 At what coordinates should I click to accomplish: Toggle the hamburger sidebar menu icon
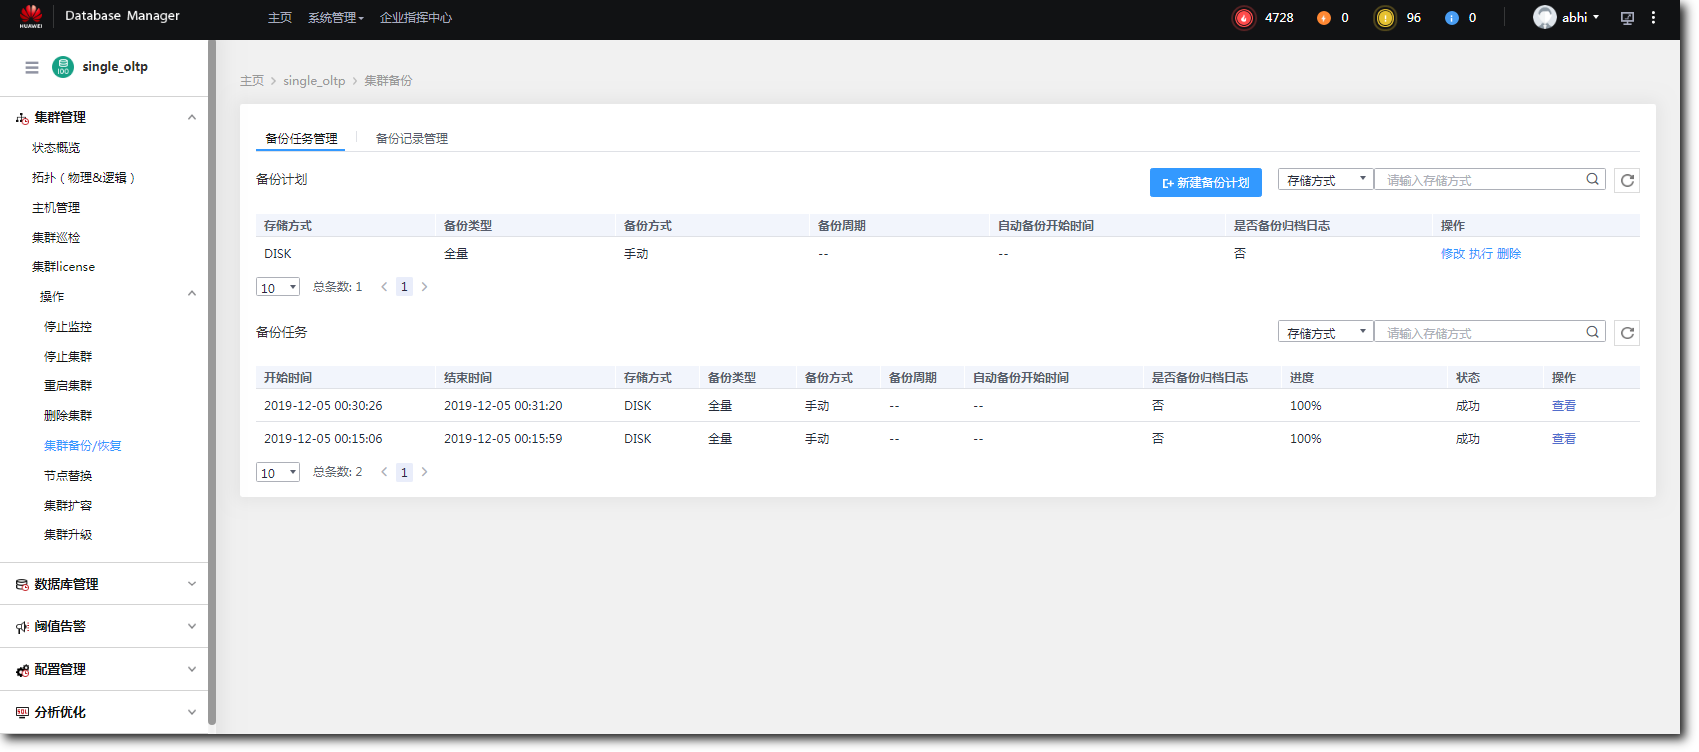[x=32, y=67]
